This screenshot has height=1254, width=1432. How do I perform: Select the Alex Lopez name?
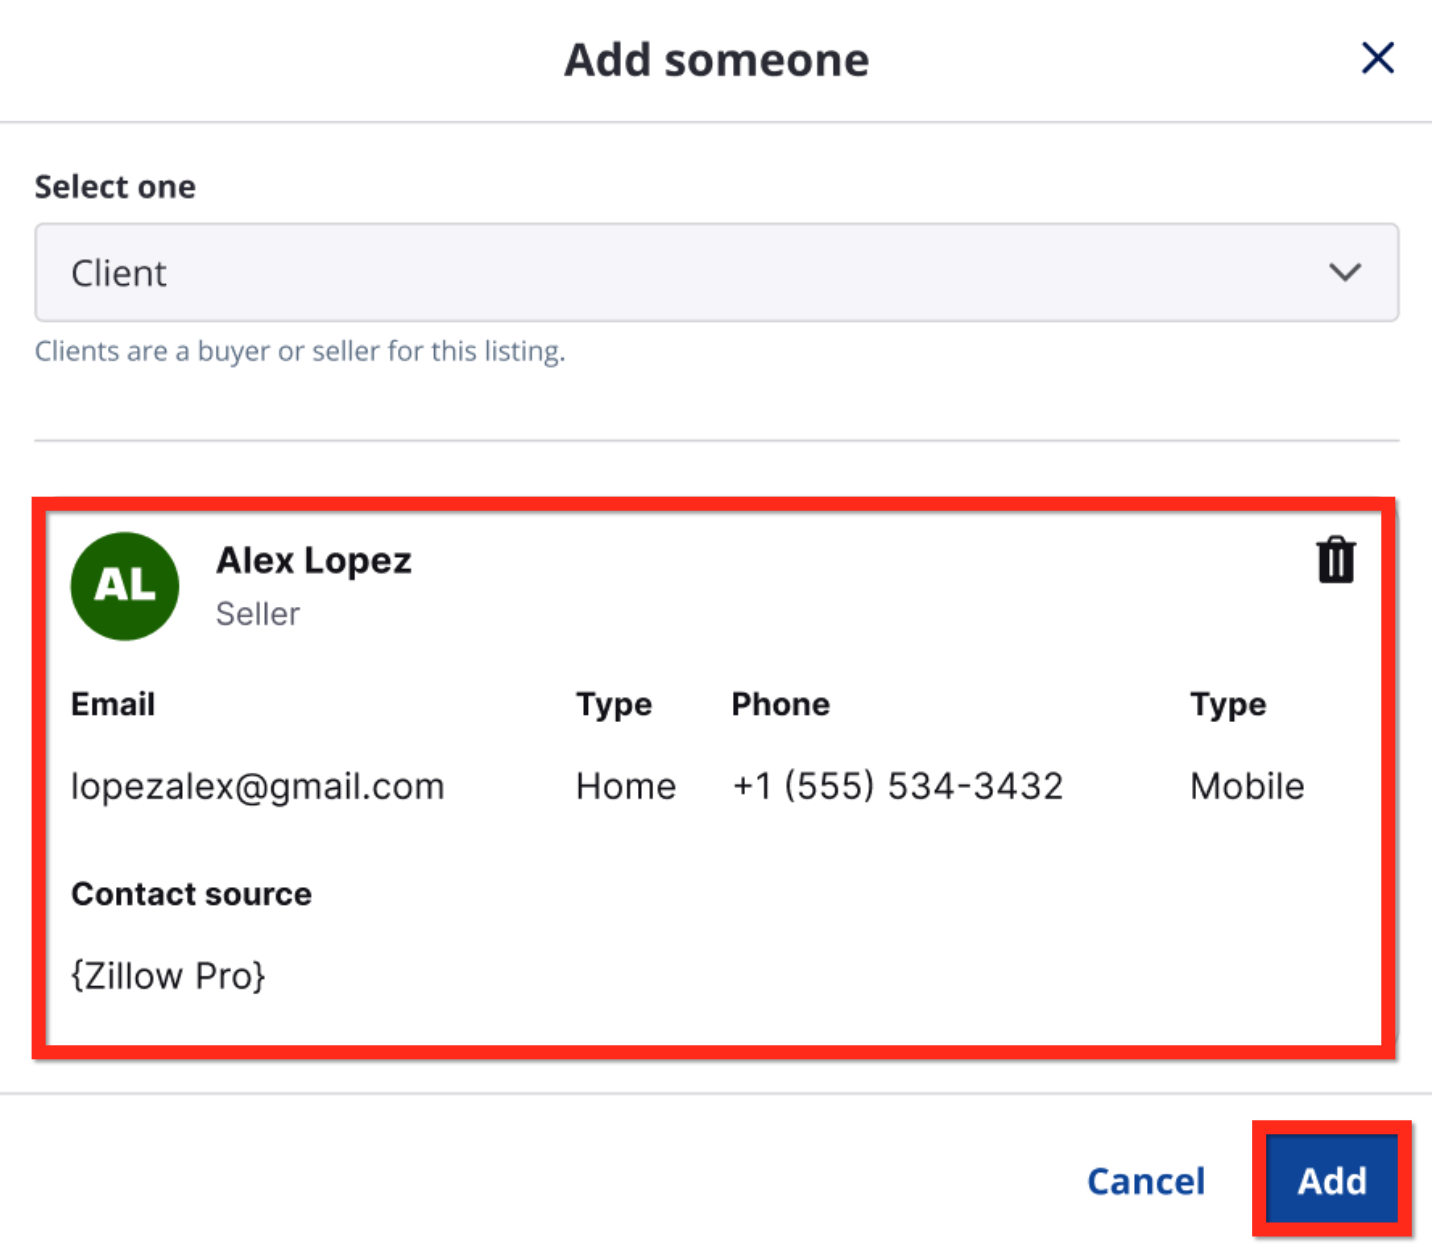point(314,561)
